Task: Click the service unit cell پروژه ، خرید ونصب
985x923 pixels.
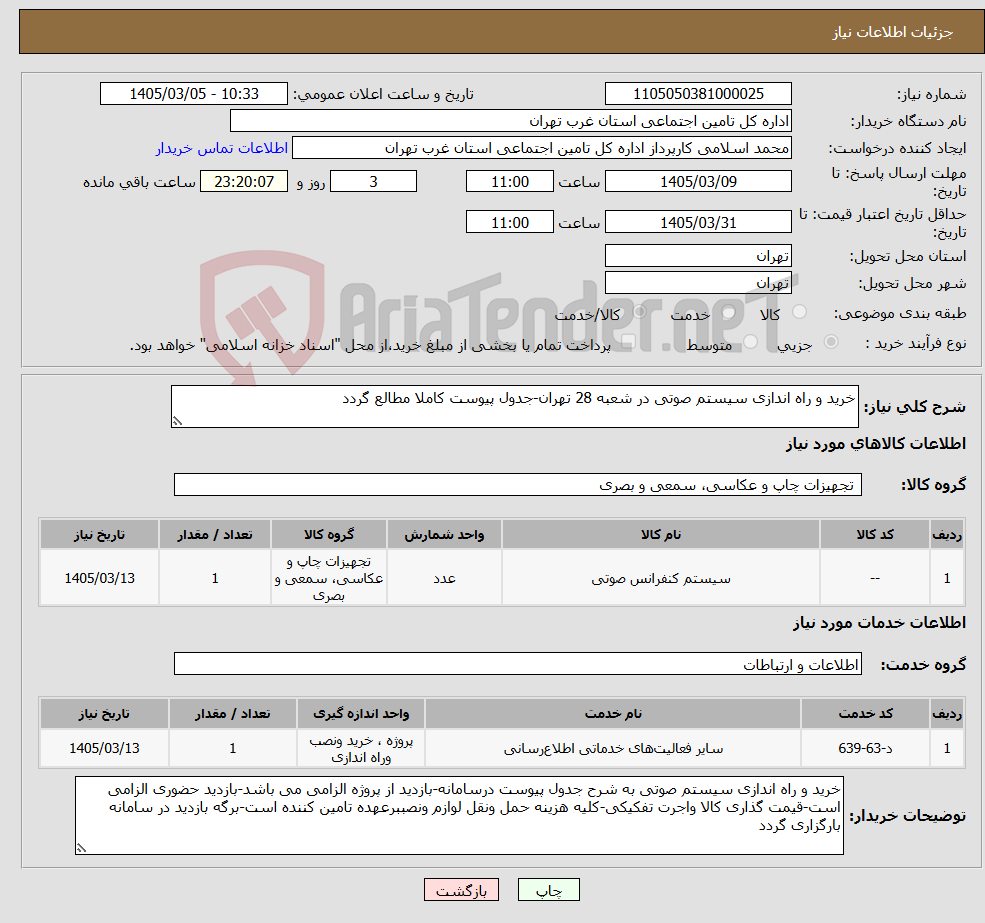Action: 361,748
